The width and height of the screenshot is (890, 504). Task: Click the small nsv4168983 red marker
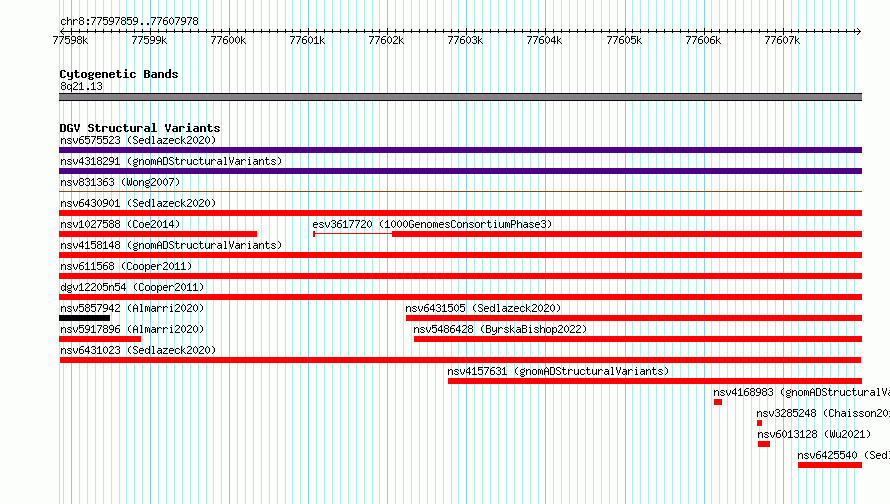click(718, 402)
